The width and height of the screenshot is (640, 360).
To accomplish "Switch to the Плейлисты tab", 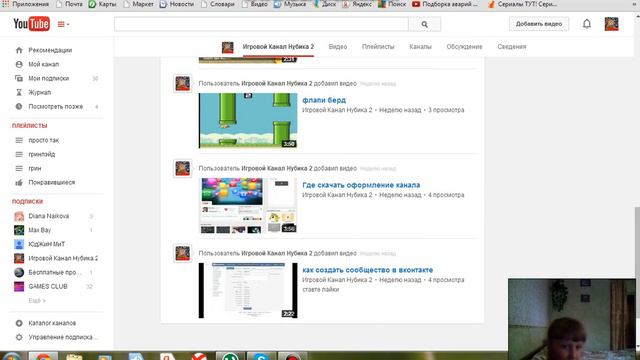I will [378, 47].
